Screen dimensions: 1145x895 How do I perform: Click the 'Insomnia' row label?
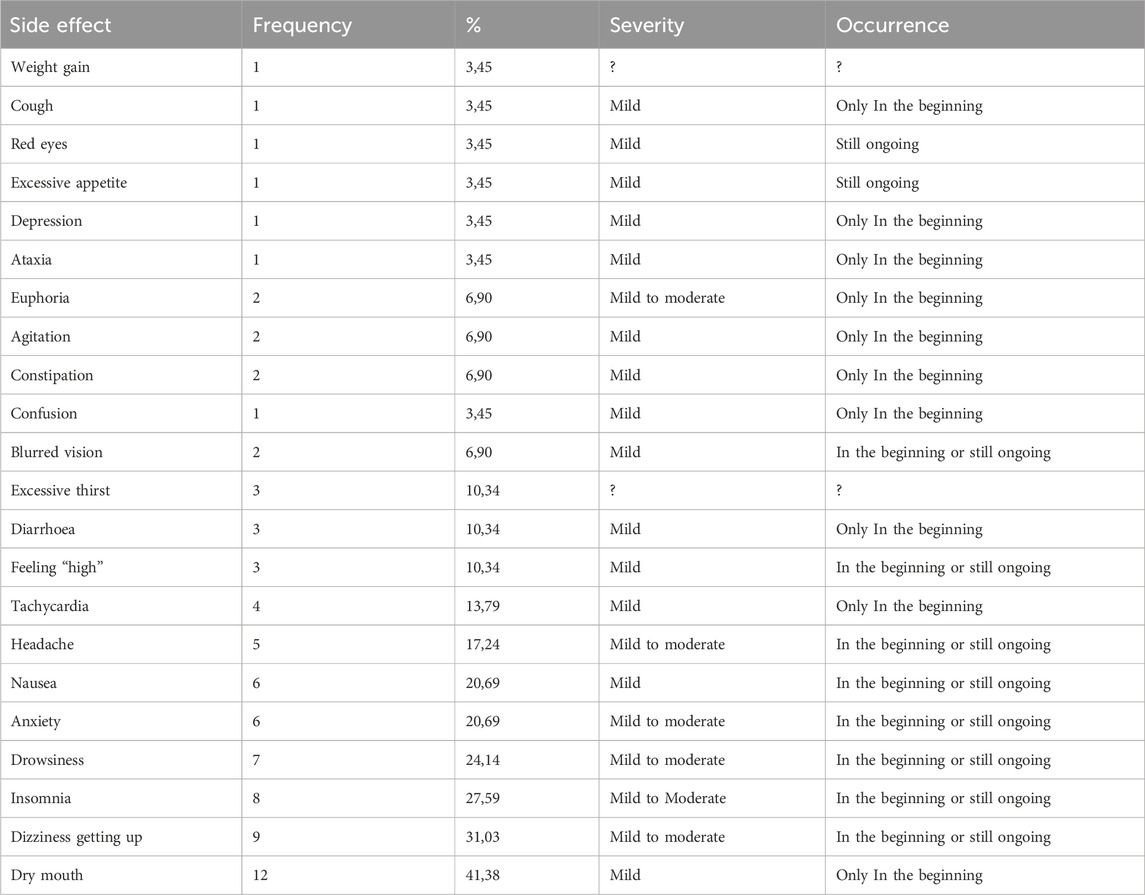[x=41, y=798]
